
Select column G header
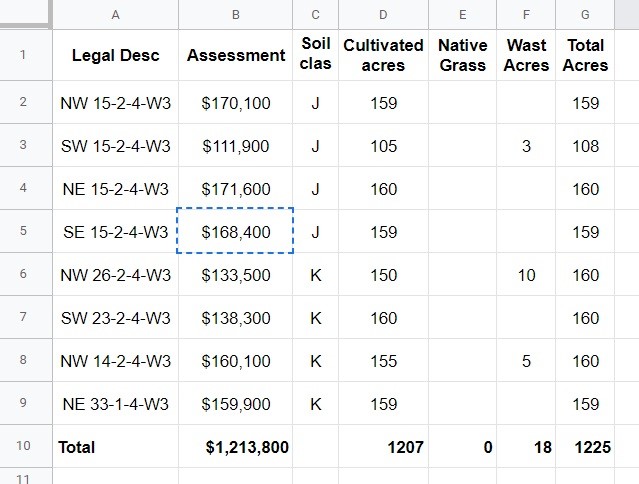tap(585, 15)
